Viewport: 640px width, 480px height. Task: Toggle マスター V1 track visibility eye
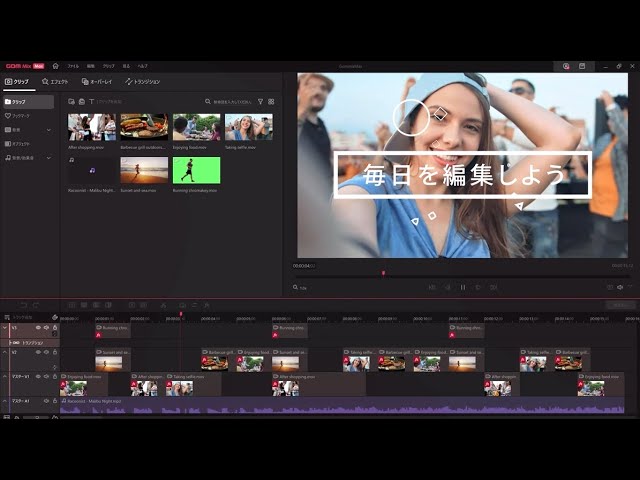38,377
